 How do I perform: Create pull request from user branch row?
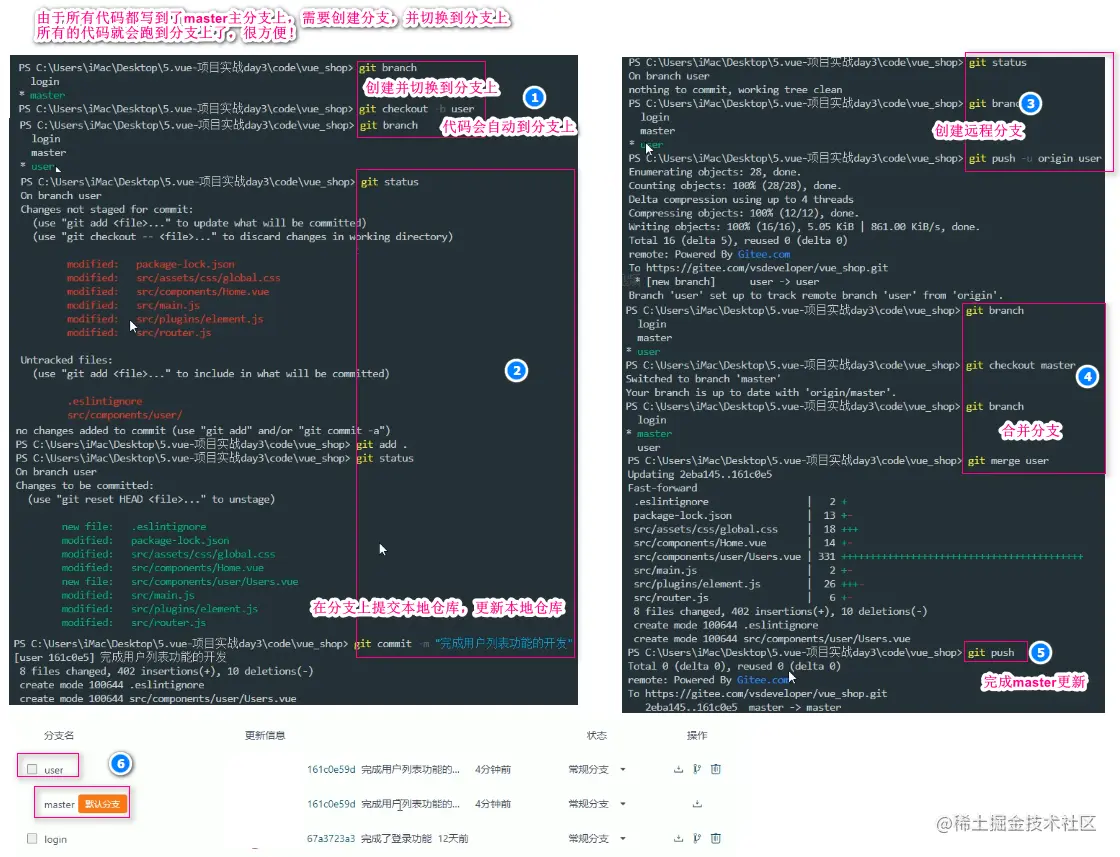pos(697,769)
